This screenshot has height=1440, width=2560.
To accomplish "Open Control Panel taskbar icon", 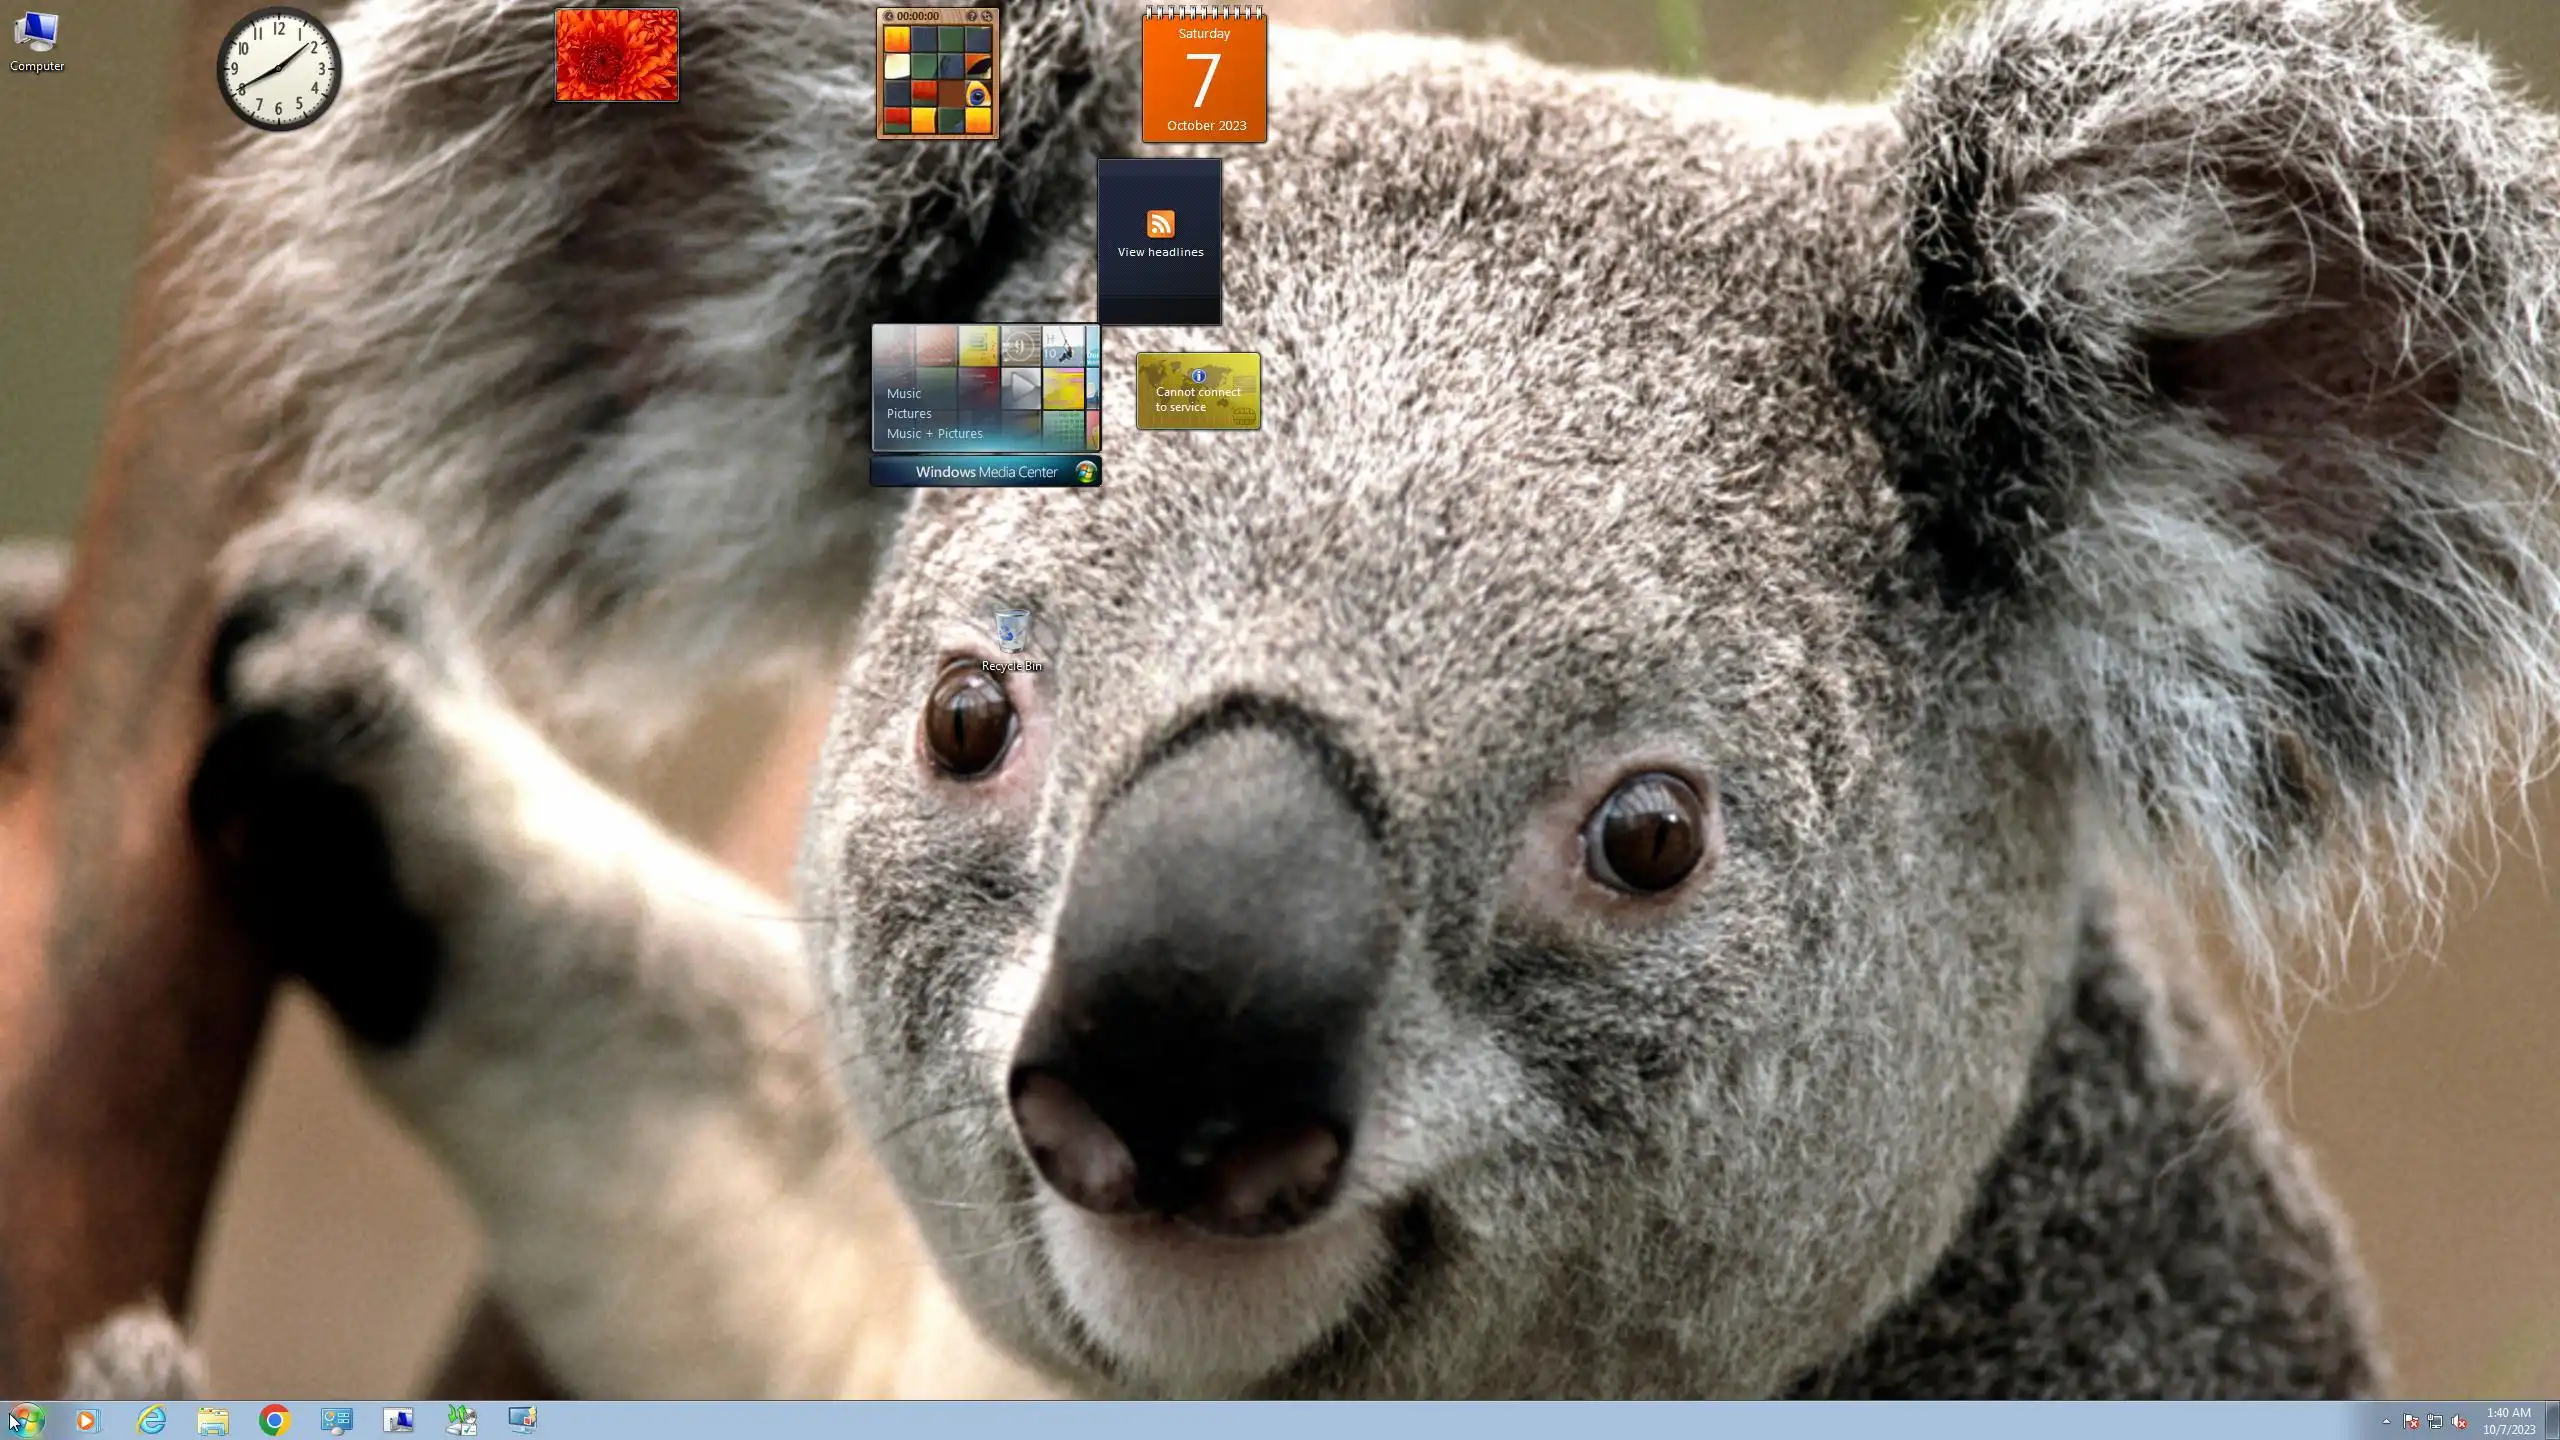I will pyautogui.click(x=336, y=1420).
